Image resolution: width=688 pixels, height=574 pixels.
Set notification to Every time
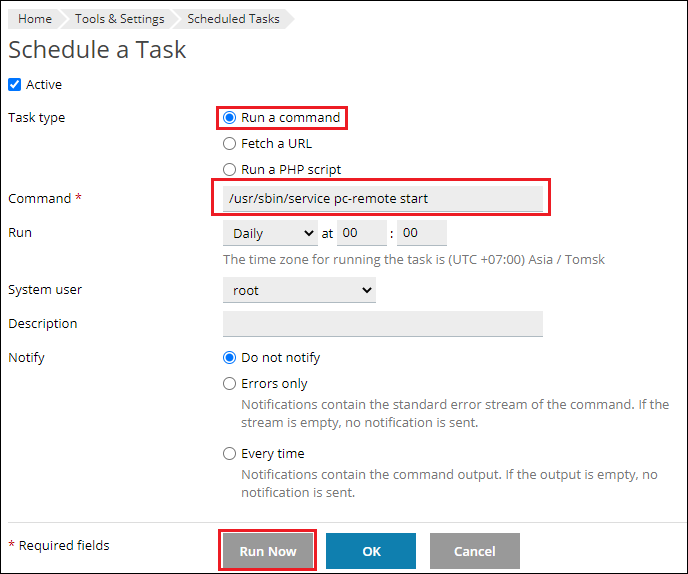point(230,454)
